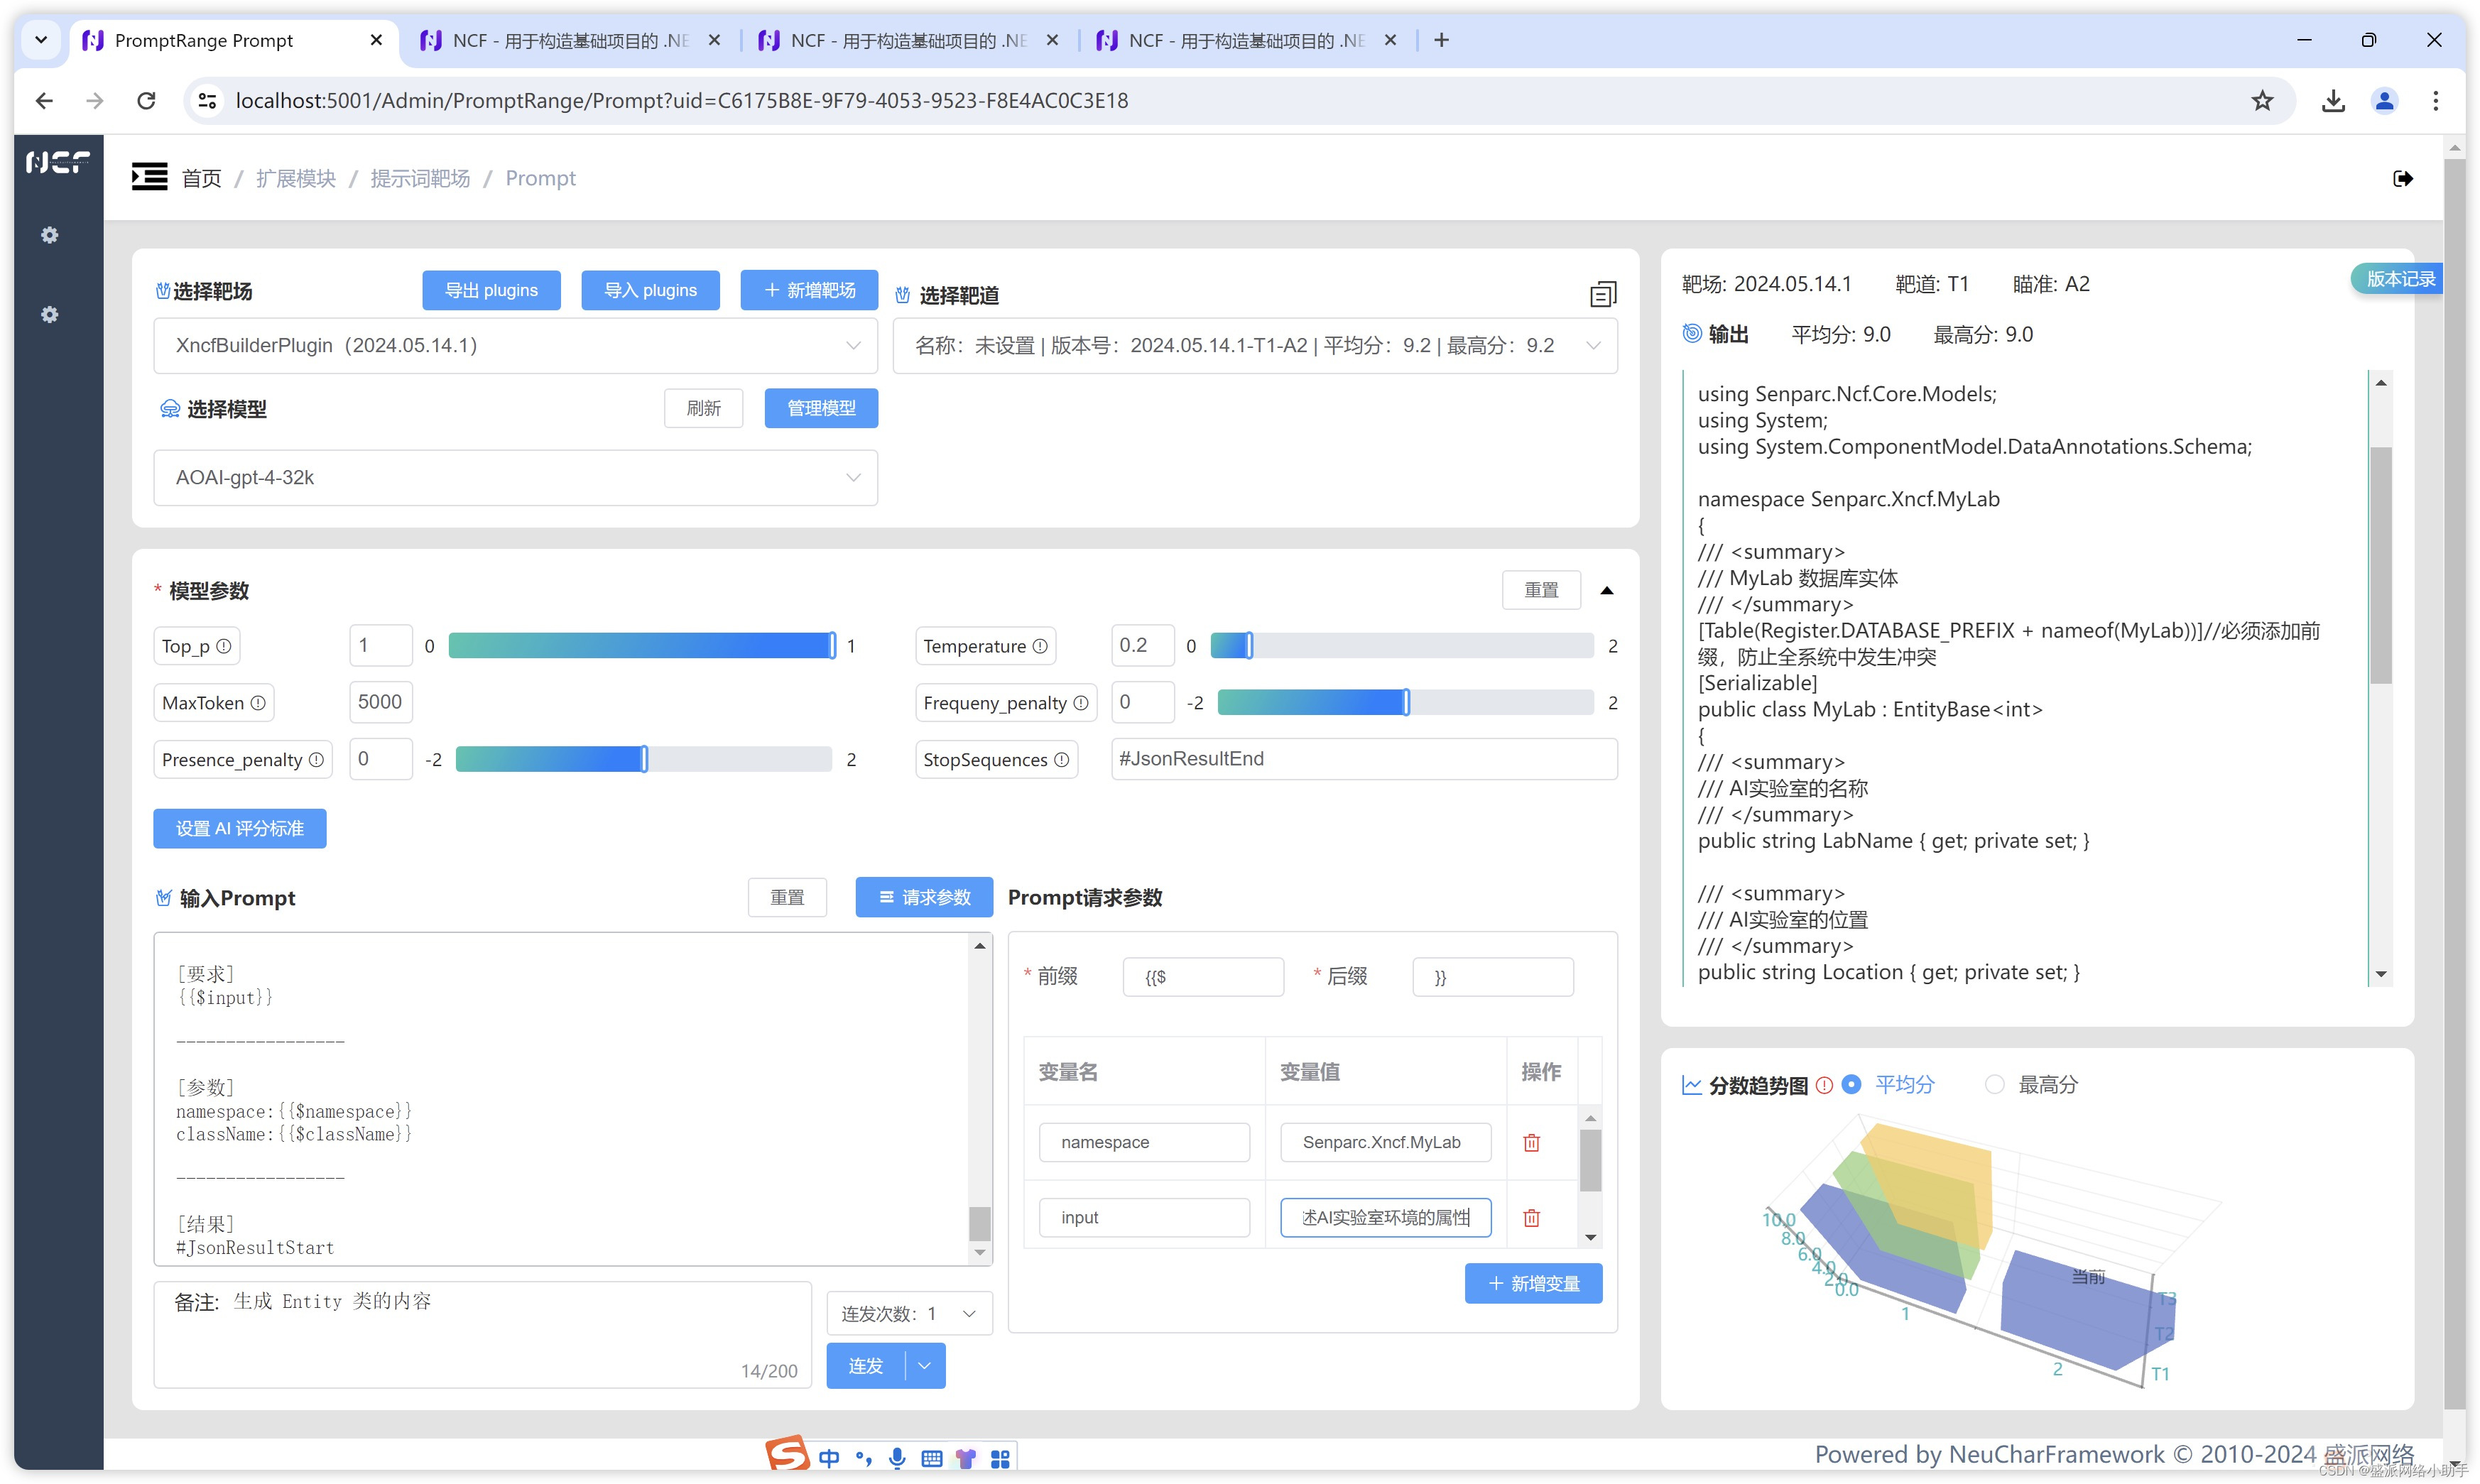Click first gear icon in sidebar

click(49, 234)
